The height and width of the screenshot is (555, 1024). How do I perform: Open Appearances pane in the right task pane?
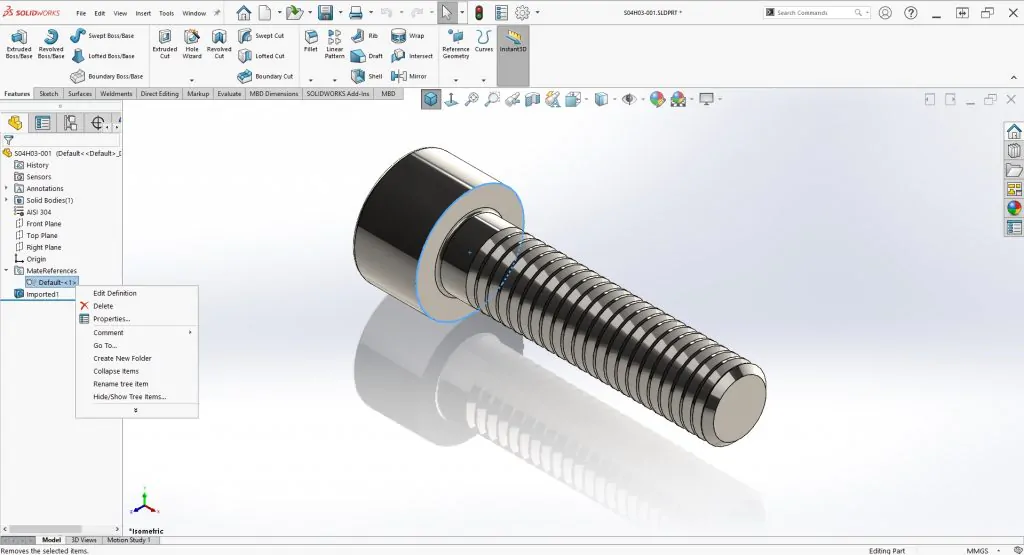pos(1014,208)
